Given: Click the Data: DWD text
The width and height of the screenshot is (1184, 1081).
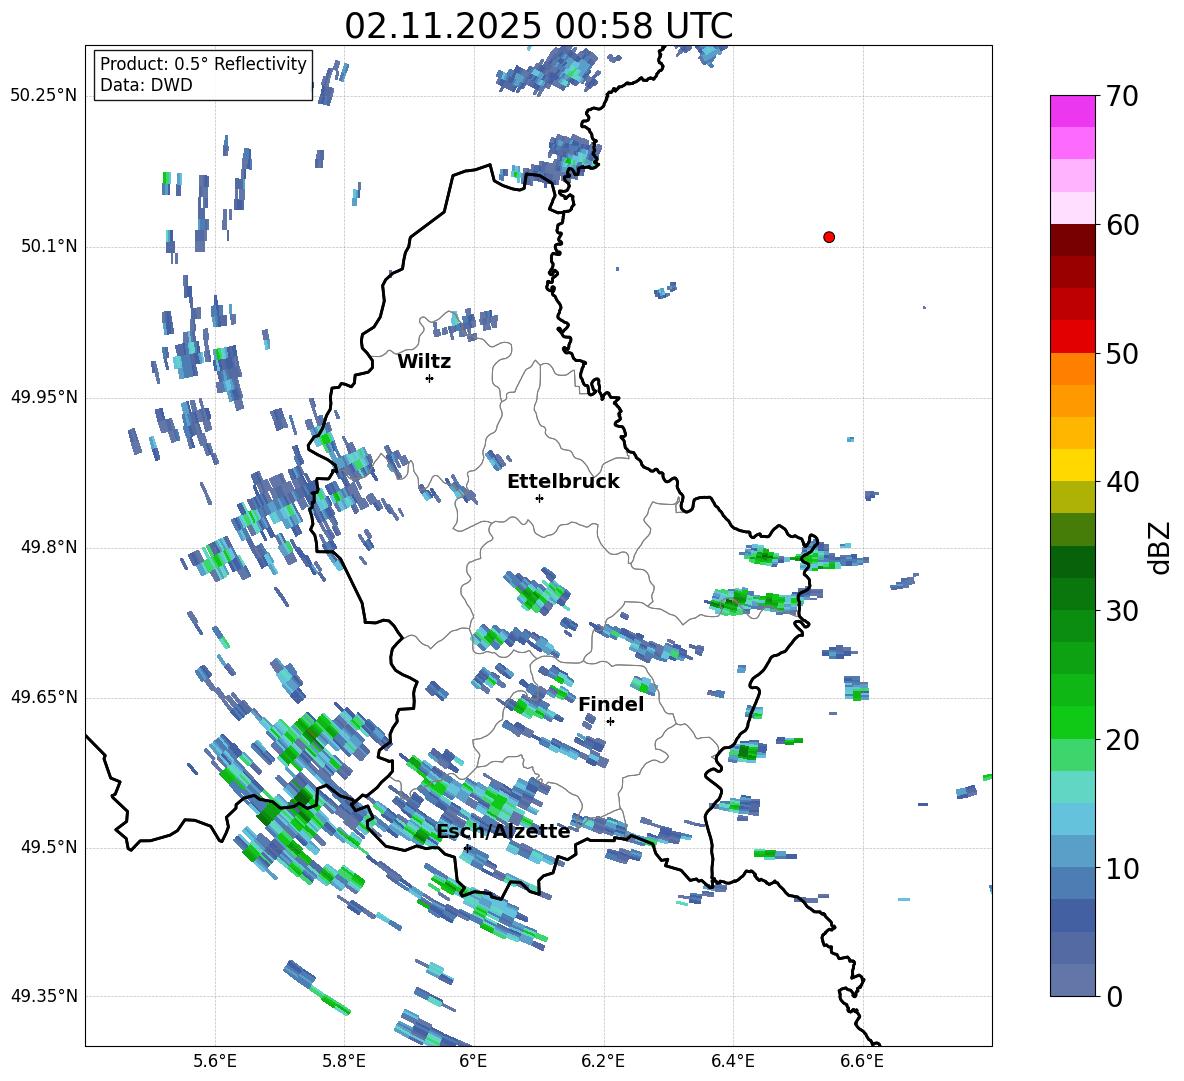Looking at the screenshot, I should pyautogui.click(x=146, y=85).
